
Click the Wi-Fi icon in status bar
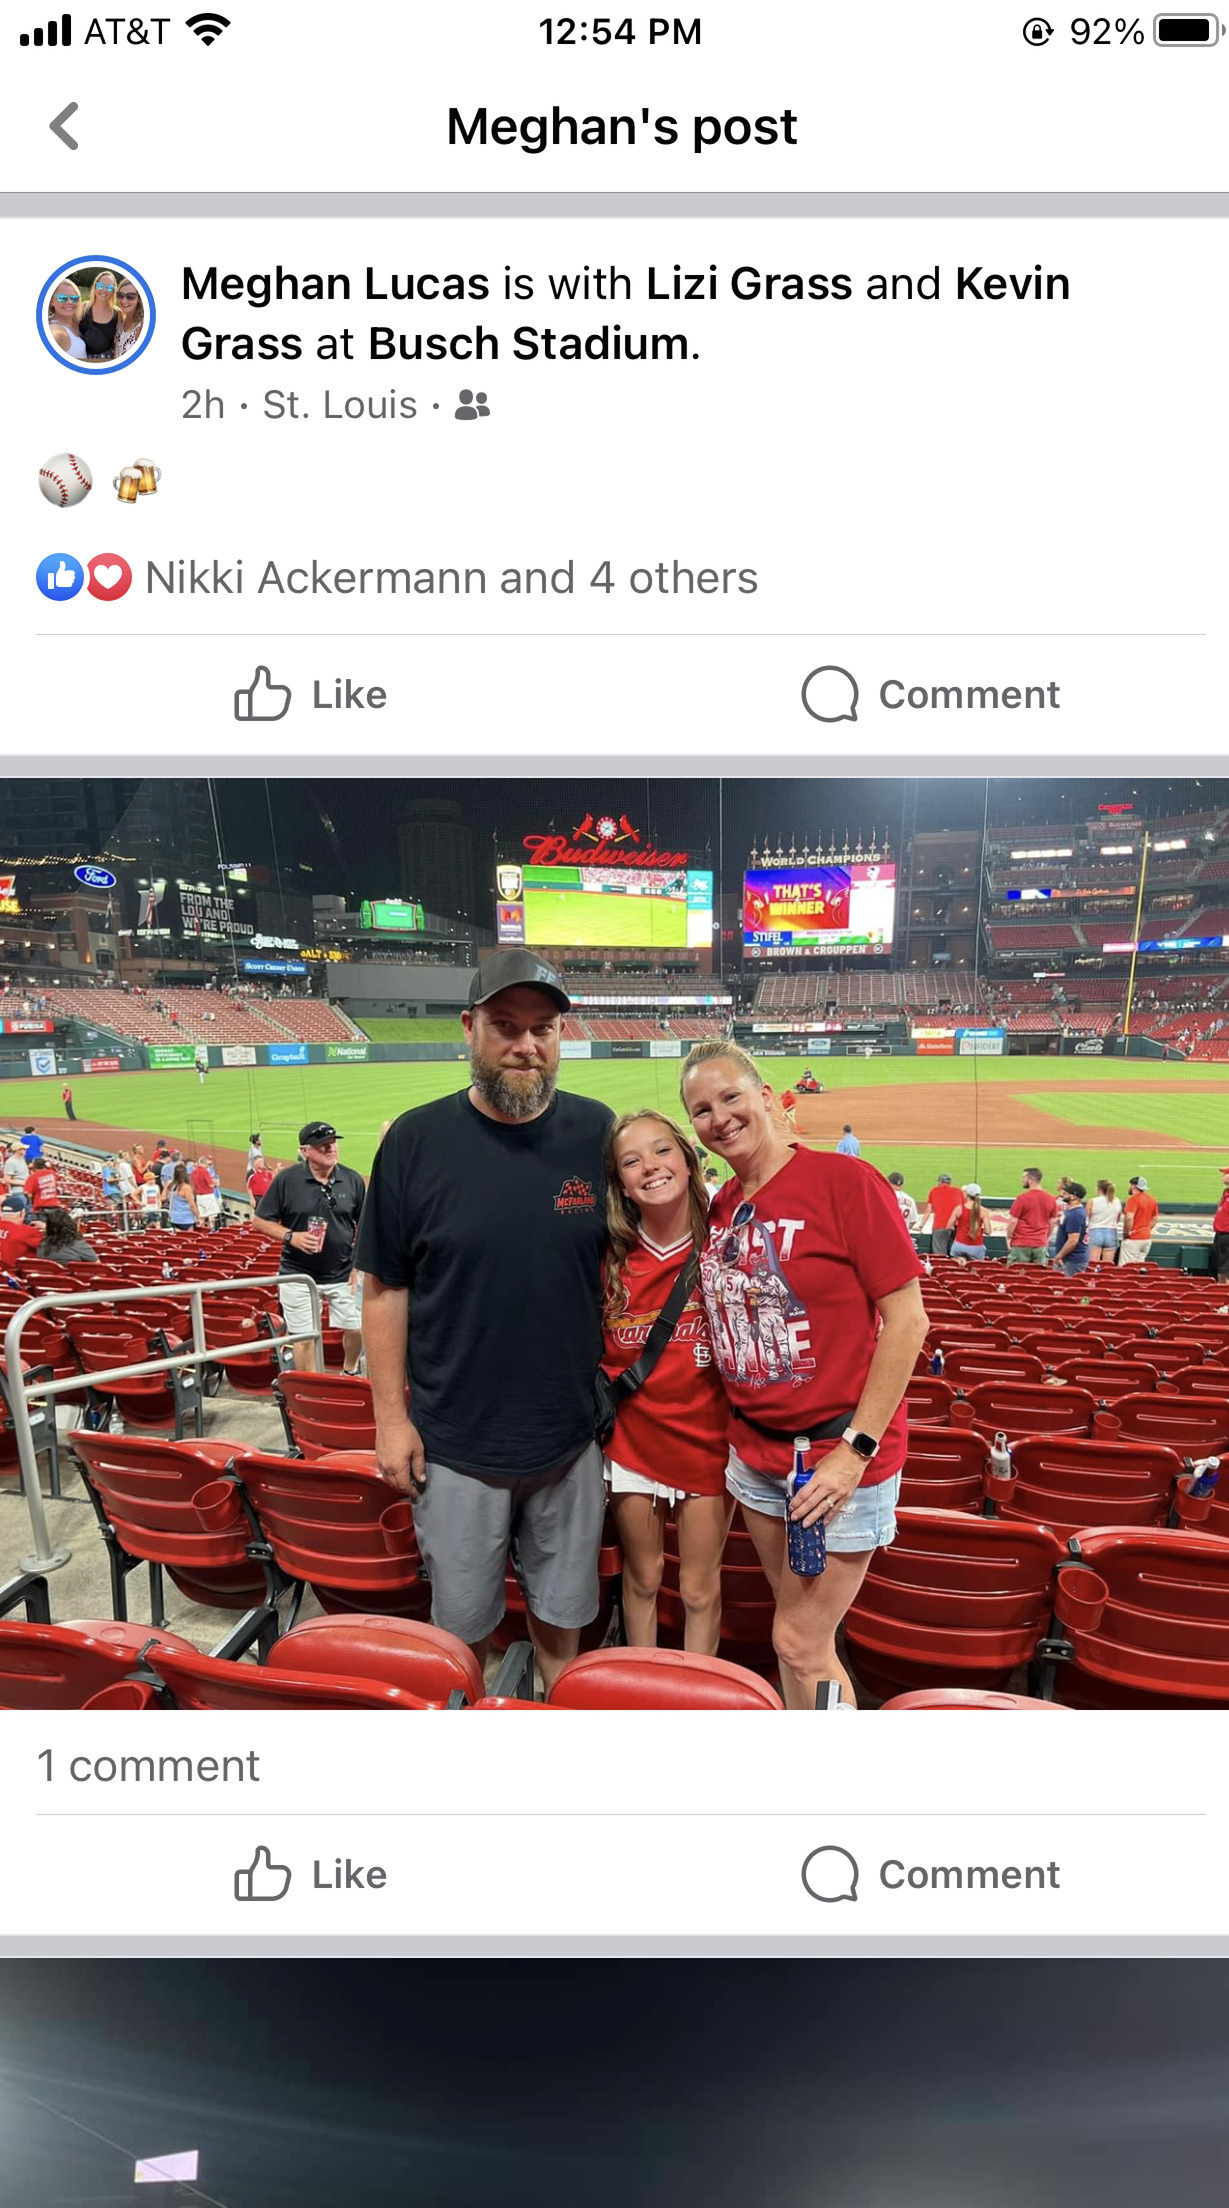click(x=208, y=31)
